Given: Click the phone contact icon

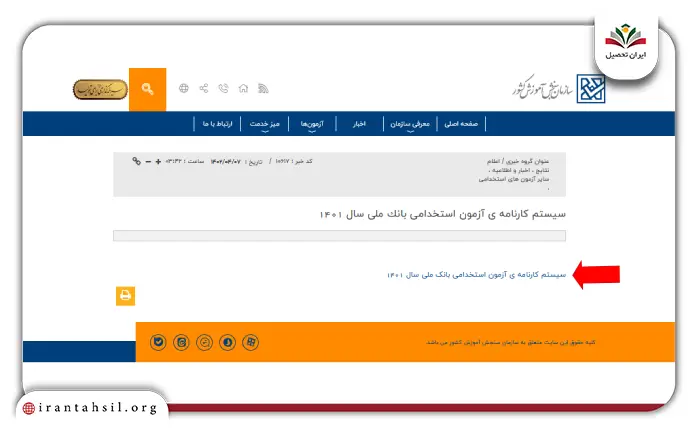Looking at the screenshot, I should point(223,88).
